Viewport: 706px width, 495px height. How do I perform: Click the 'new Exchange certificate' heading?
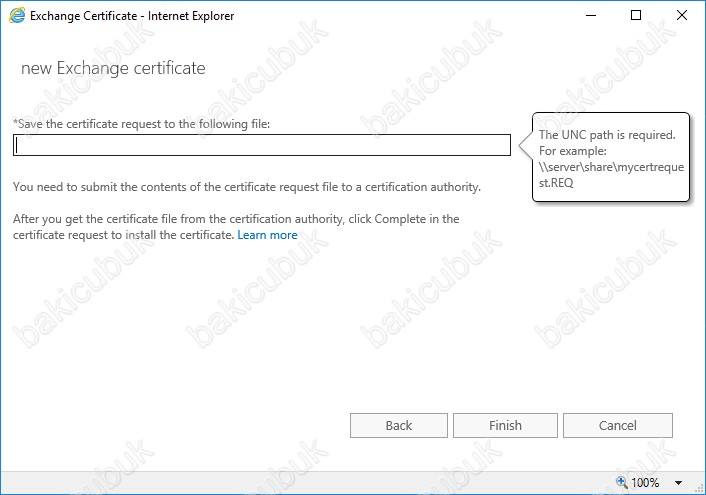(113, 68)
